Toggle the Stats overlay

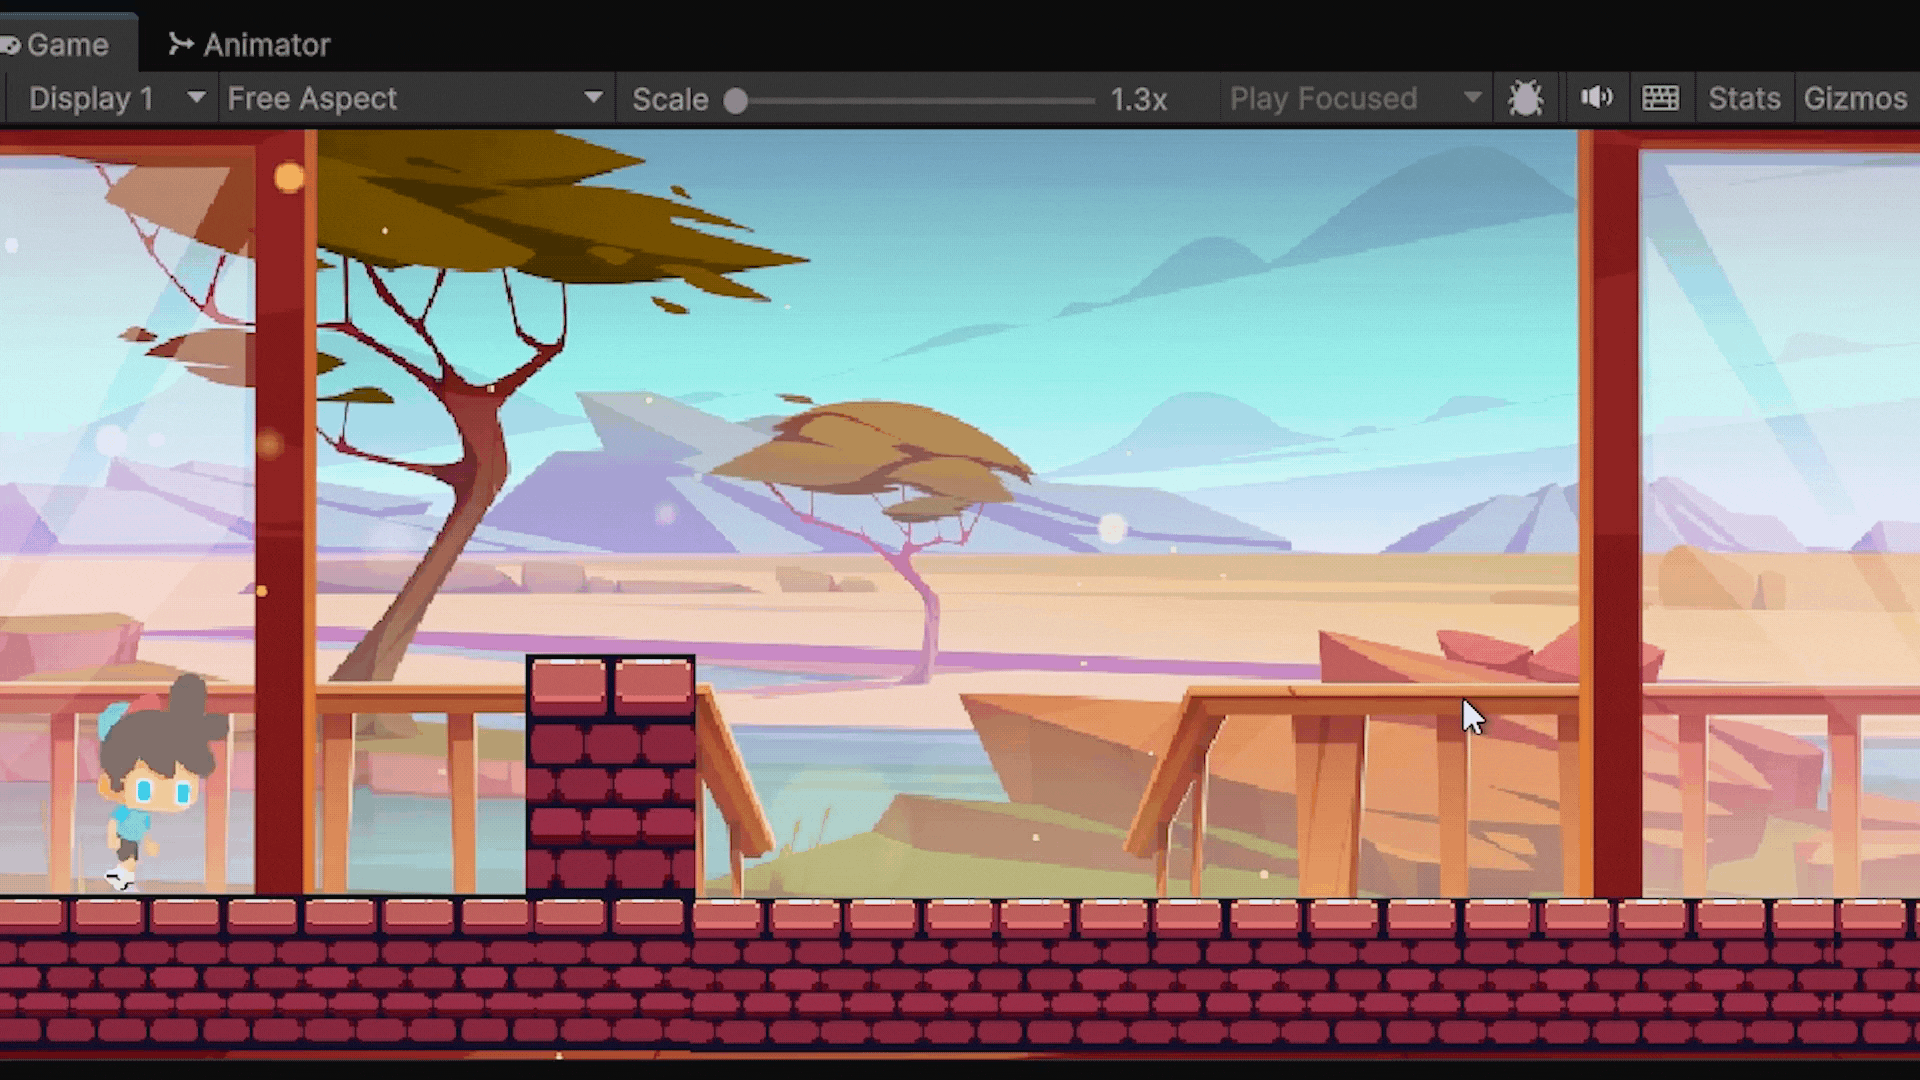tap(1743, 98)
